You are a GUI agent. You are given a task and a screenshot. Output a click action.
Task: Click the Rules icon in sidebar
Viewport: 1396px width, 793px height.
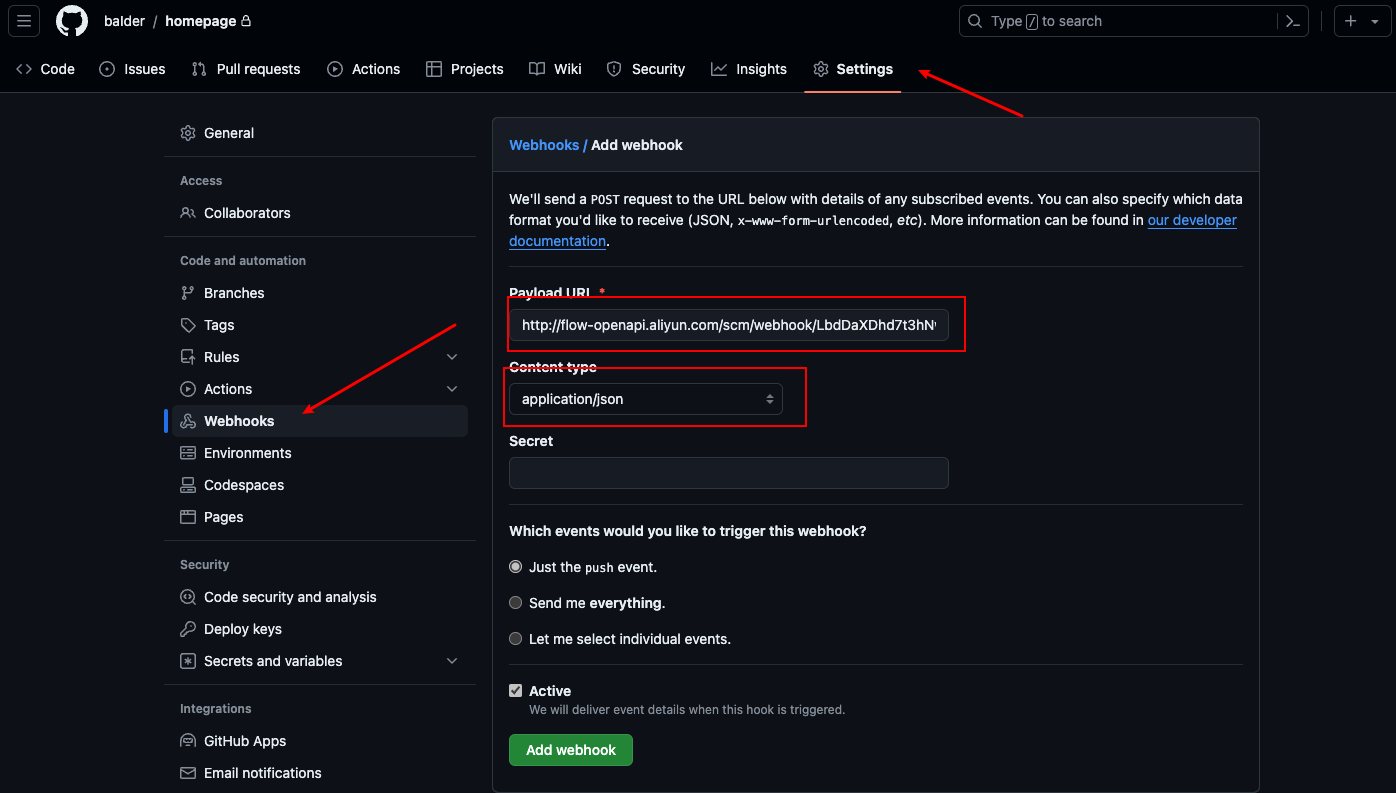coord(188,357)
